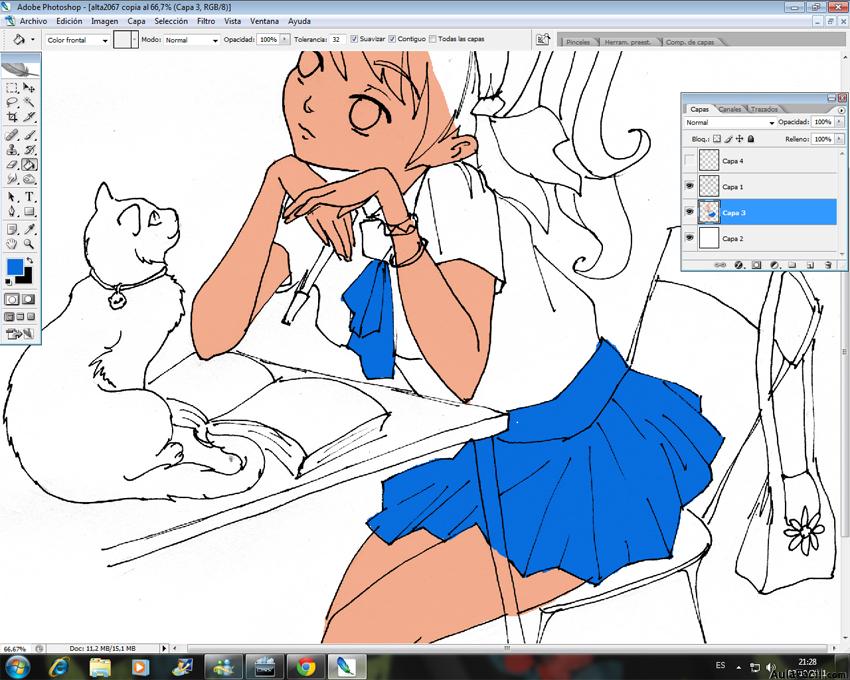Image resolution: width=850 pixels, height=680 pixels.
Task: Open the options bar Opacidad slider arrow
Action: (284, 40)
